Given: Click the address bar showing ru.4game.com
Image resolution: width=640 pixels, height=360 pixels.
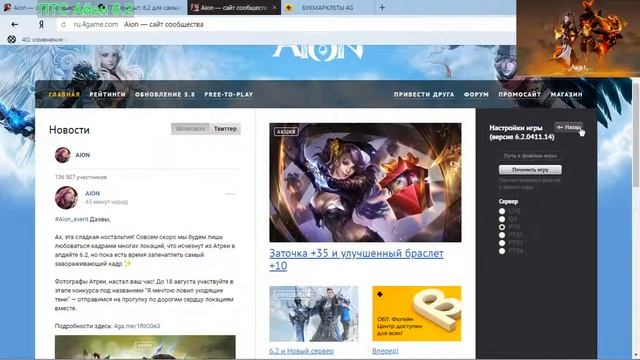Looking at the screenshot, I should [286, 24].
